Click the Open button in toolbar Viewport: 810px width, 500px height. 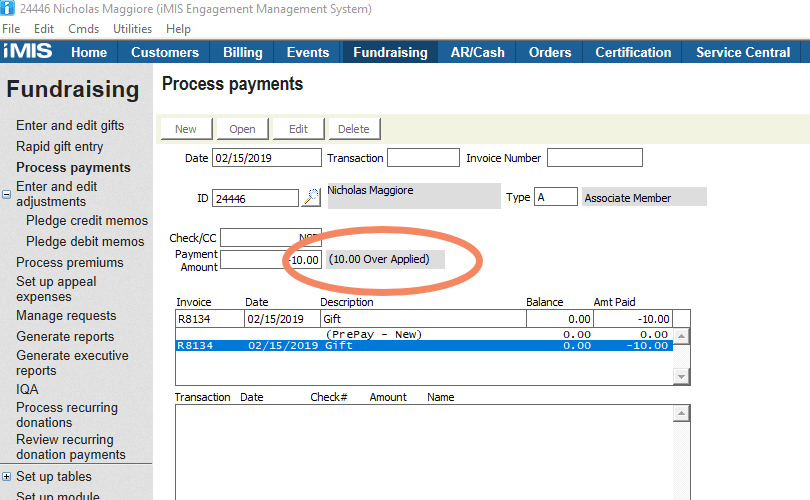(x=242, y=129)
